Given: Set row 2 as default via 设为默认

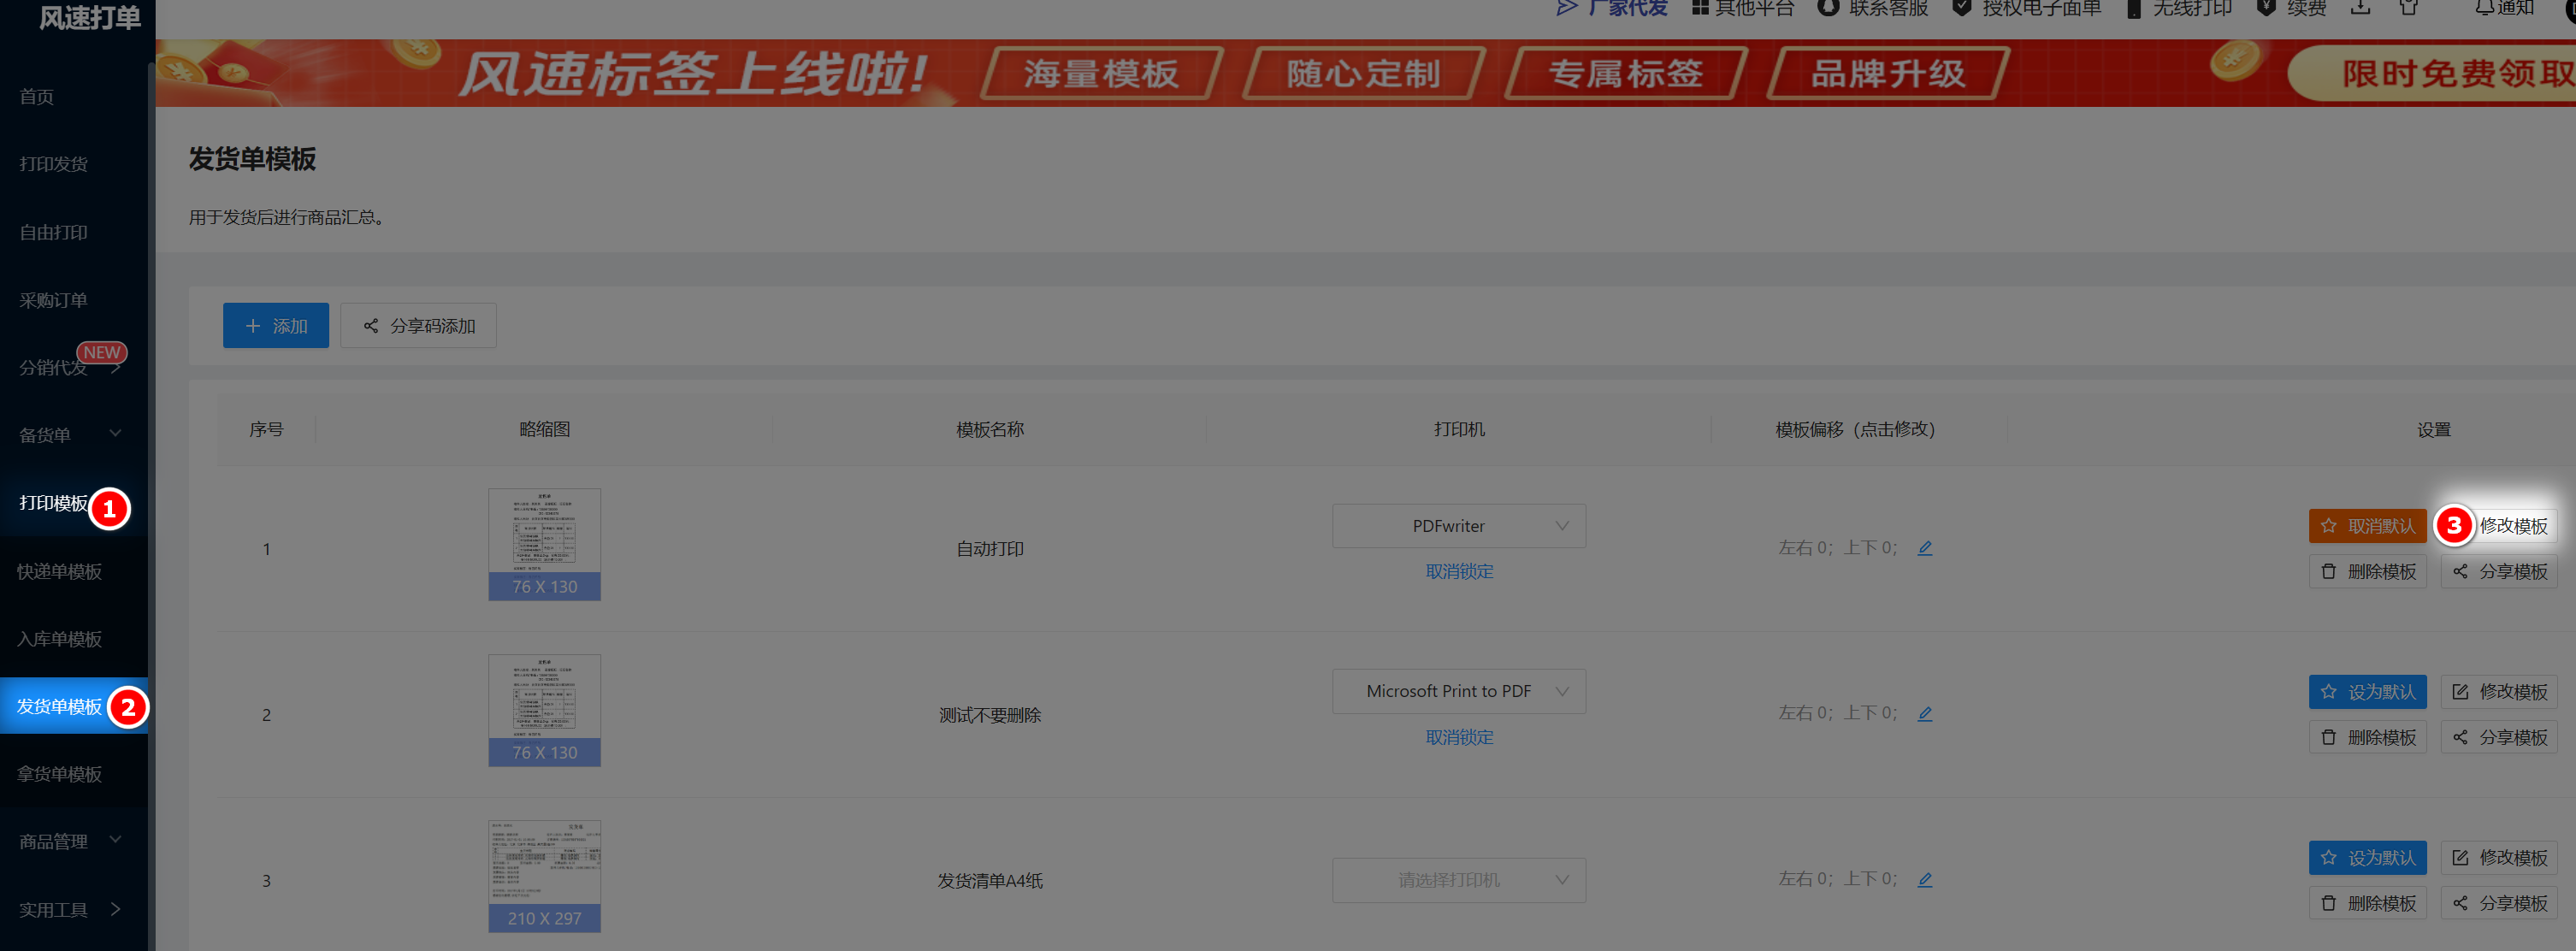Looking at the screenshot, I should tap(2367, 692).
